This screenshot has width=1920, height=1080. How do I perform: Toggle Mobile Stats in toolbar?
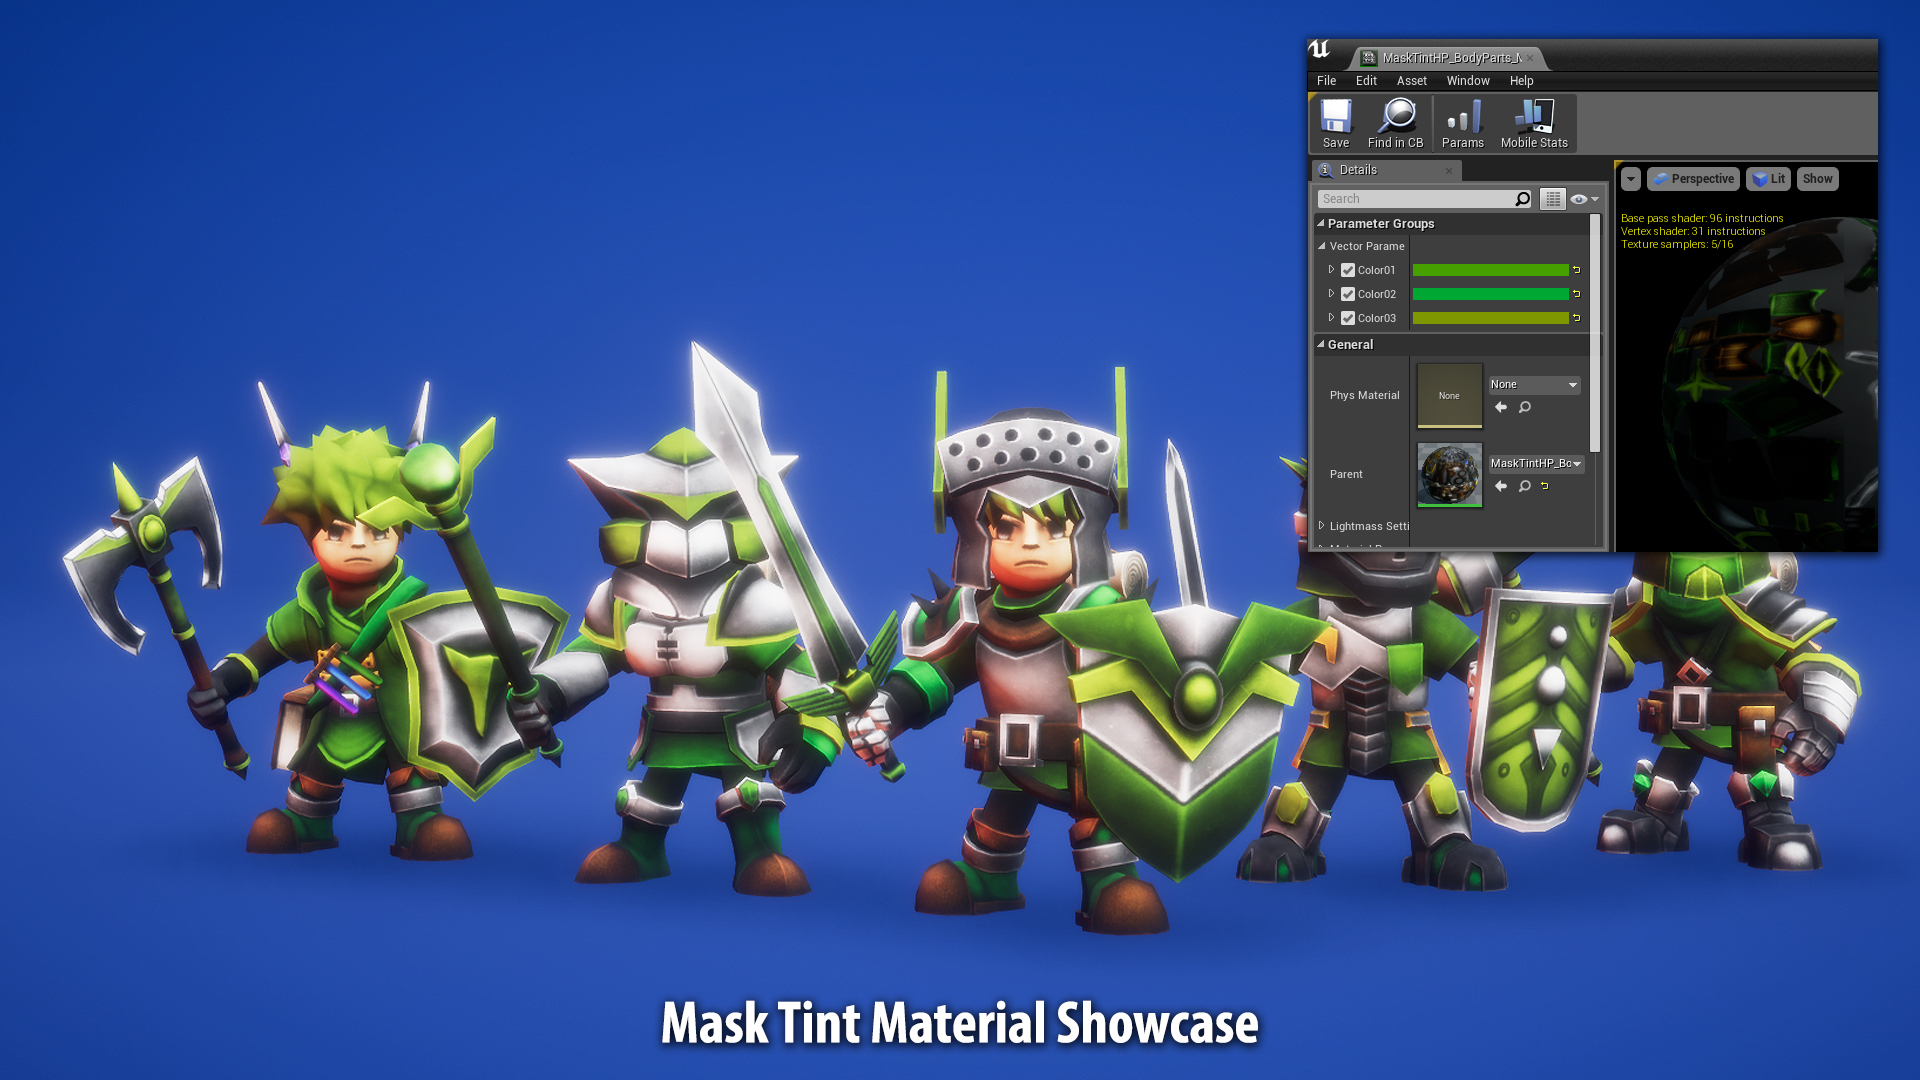[x=1534, y=123]
